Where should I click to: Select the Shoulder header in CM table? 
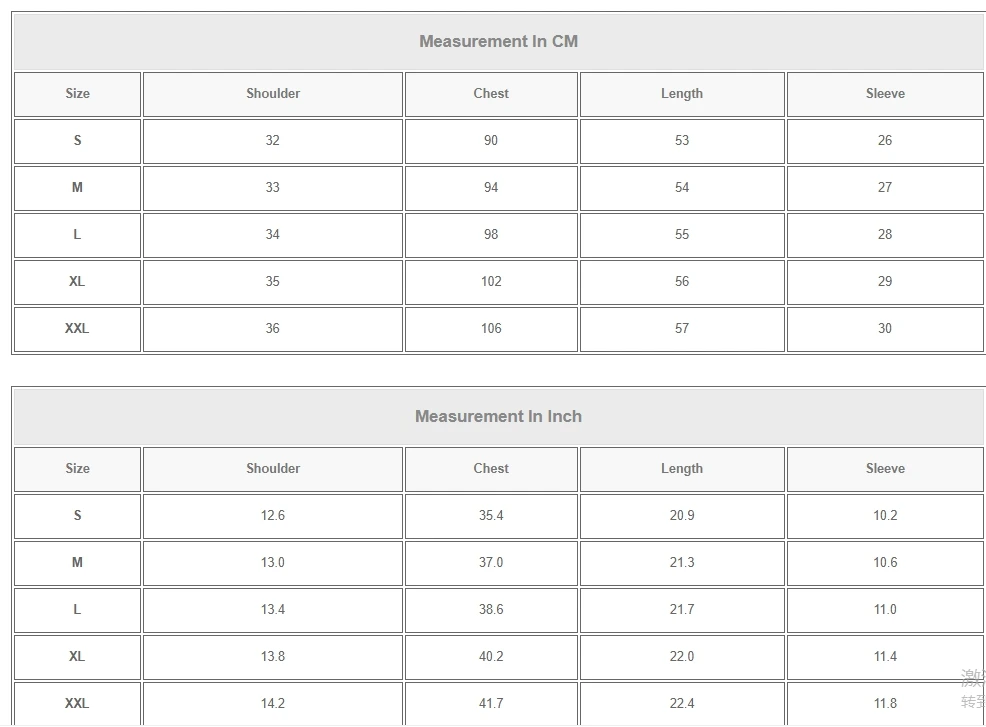[x=273, y=93]
